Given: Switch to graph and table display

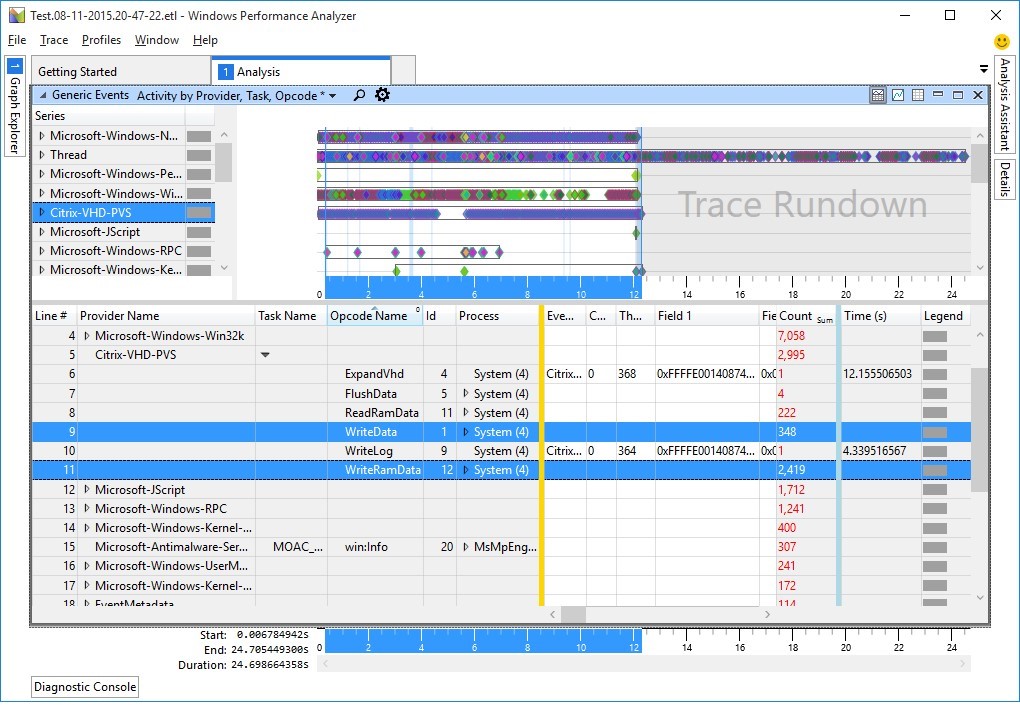Looking at the screenshot, I should tap(878, 95).
